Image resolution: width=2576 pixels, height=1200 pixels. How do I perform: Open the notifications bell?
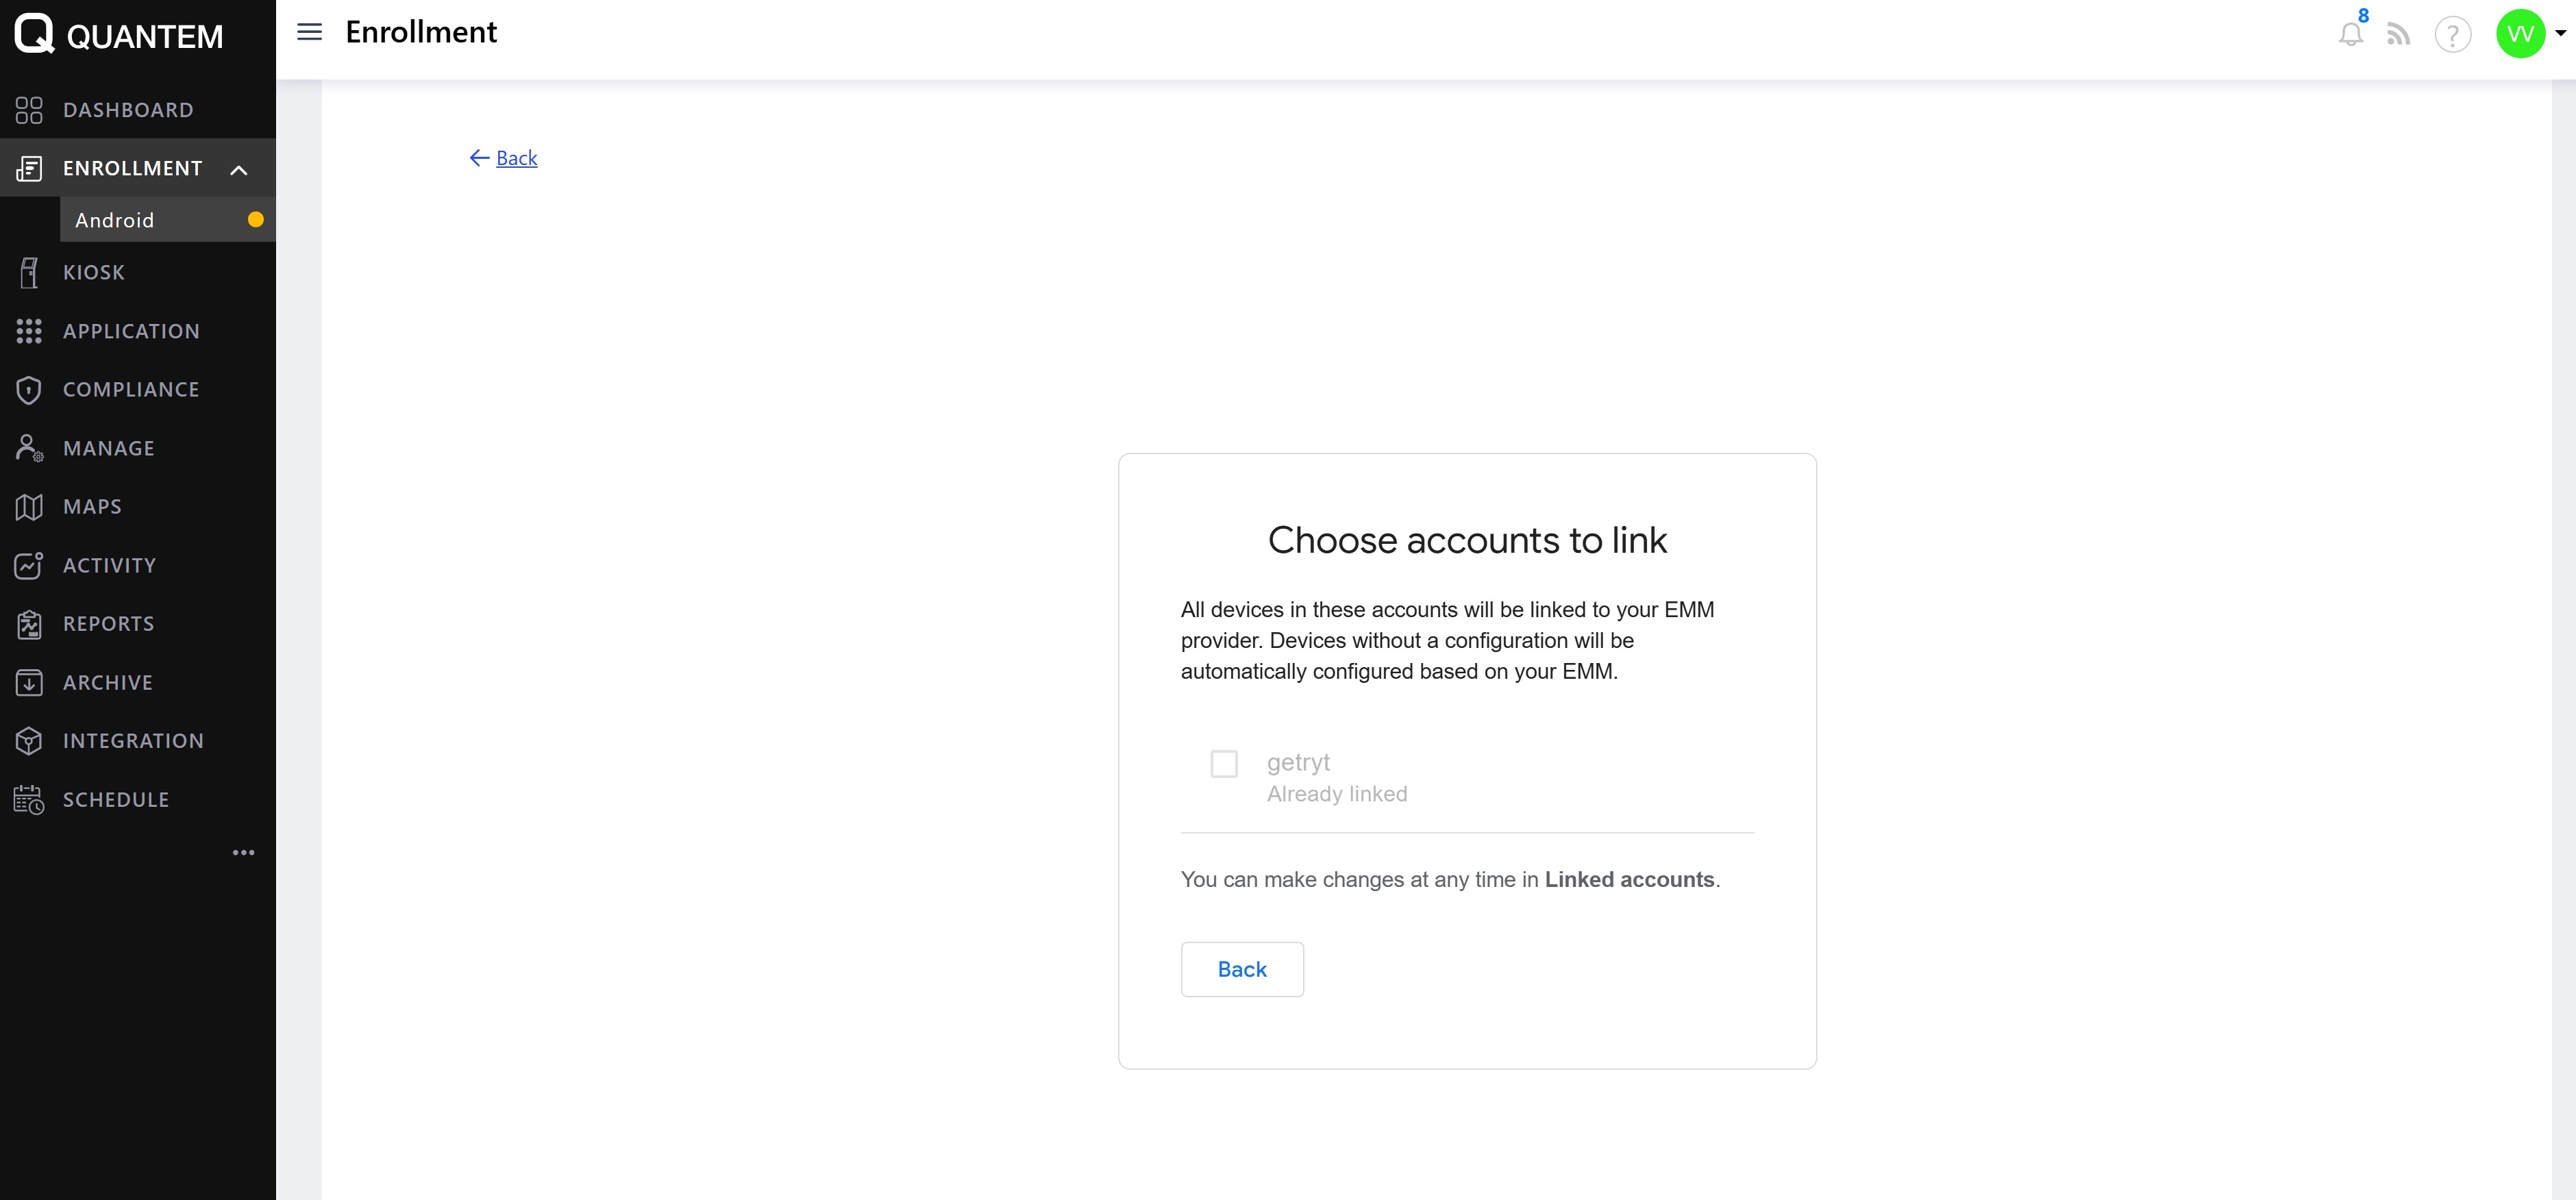coord(2350,35)
